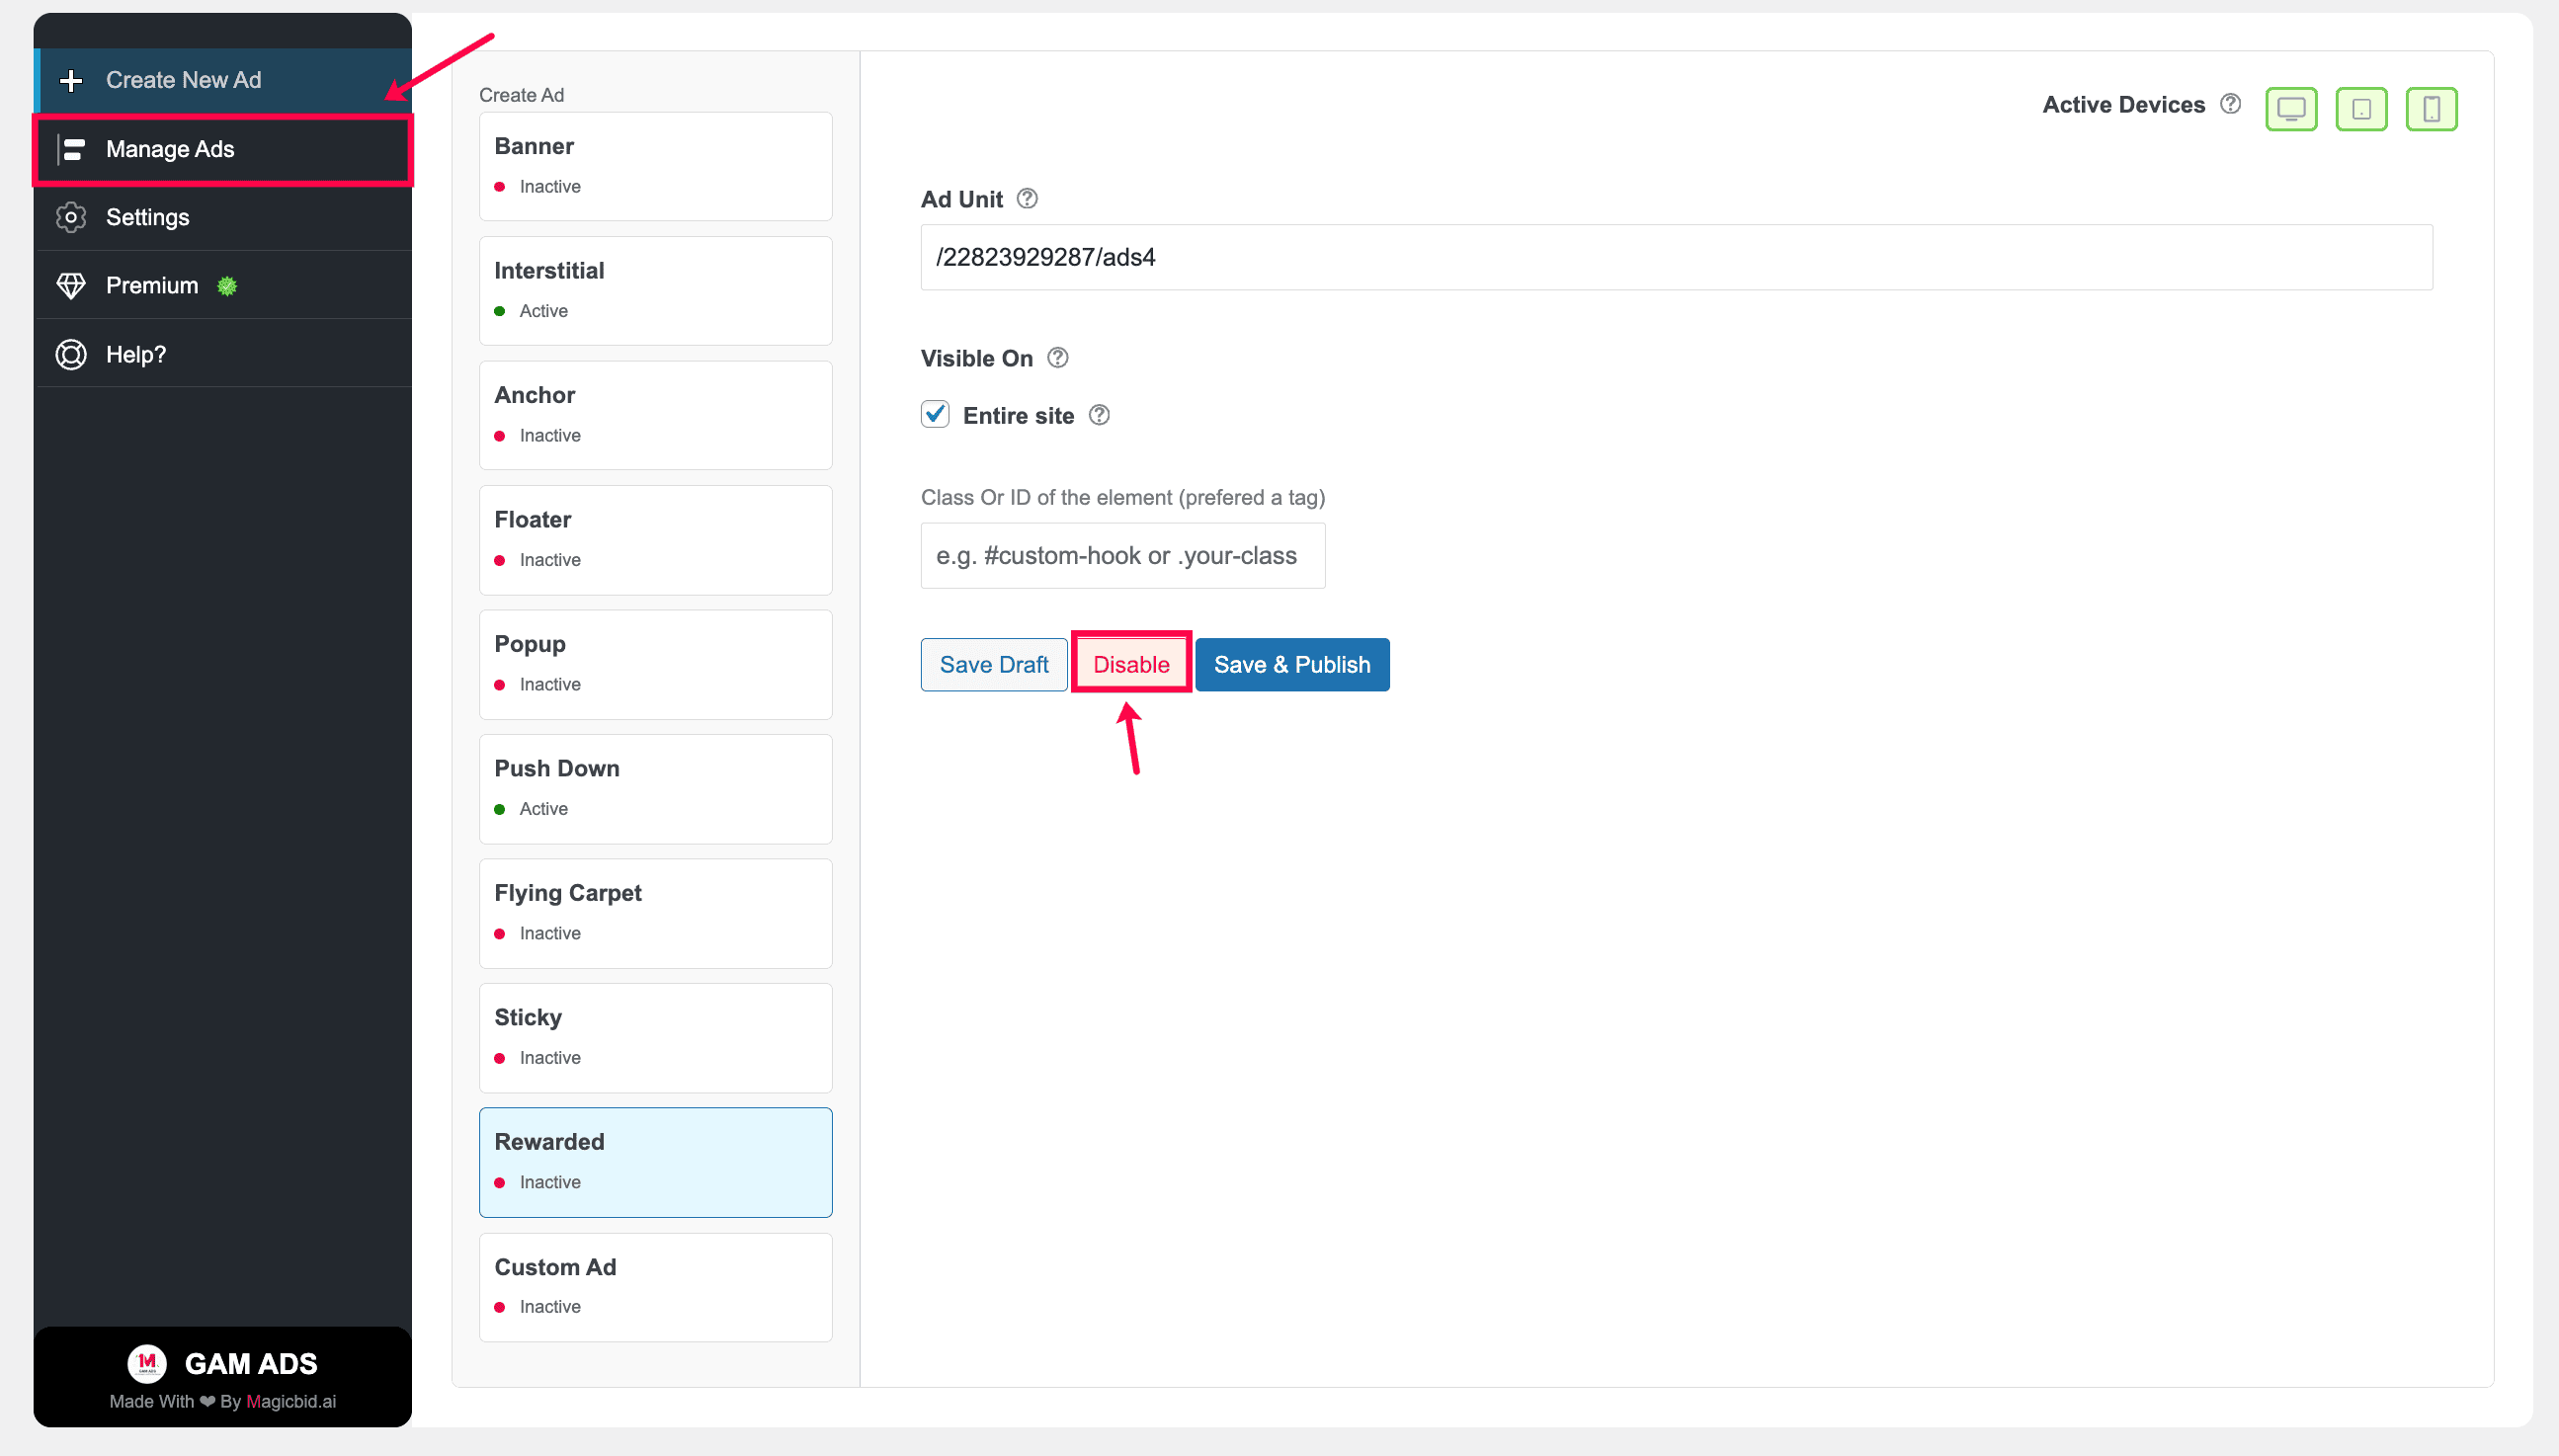Go to the Settings menu item
The image size is (2559, 1456).
[224, 217]
